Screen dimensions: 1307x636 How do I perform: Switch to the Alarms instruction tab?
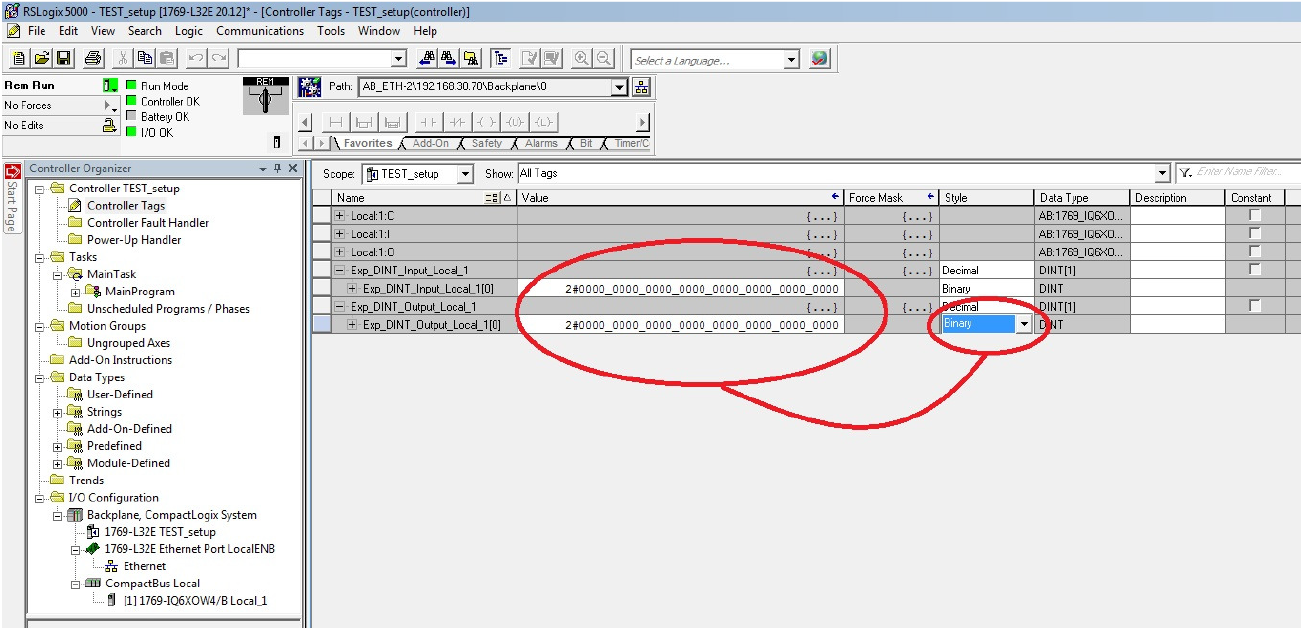[x=541, y=144]
